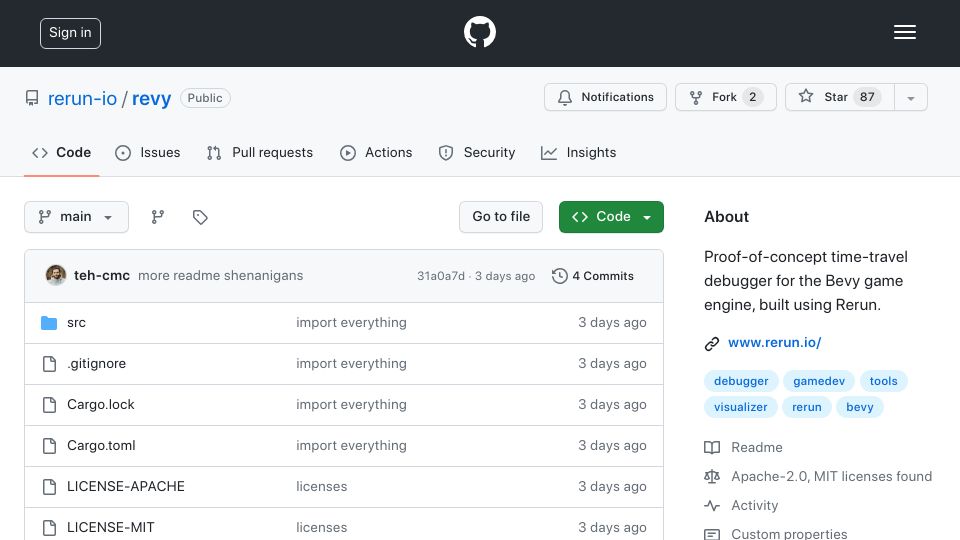
Task: Open the GitHub logo homepage
Action: 479,32
